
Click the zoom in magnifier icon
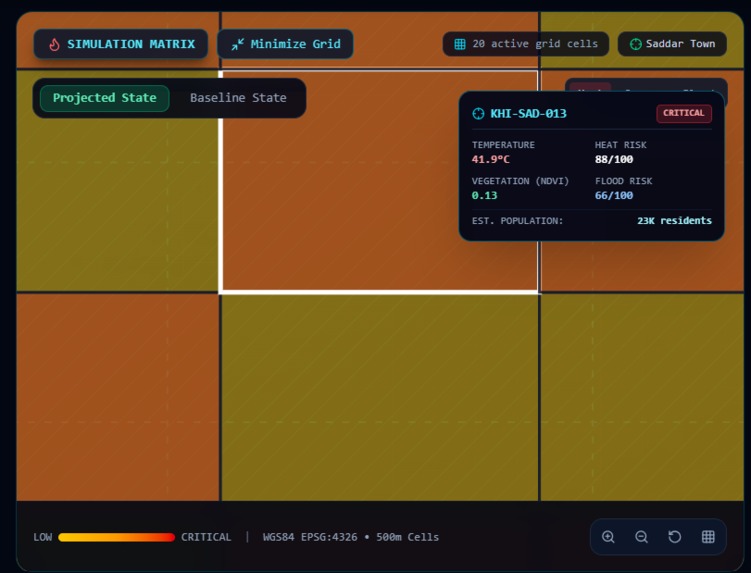click(608, 537)
